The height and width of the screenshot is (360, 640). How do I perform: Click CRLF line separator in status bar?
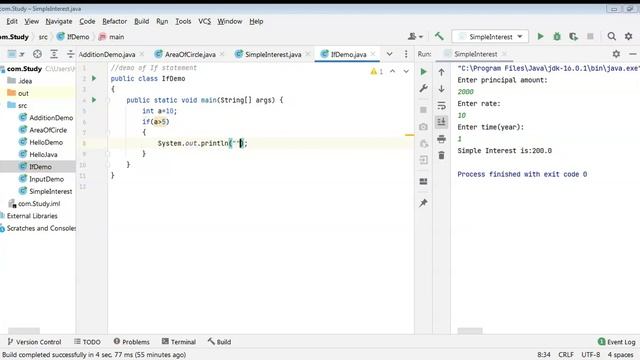[x=566, y=355]
